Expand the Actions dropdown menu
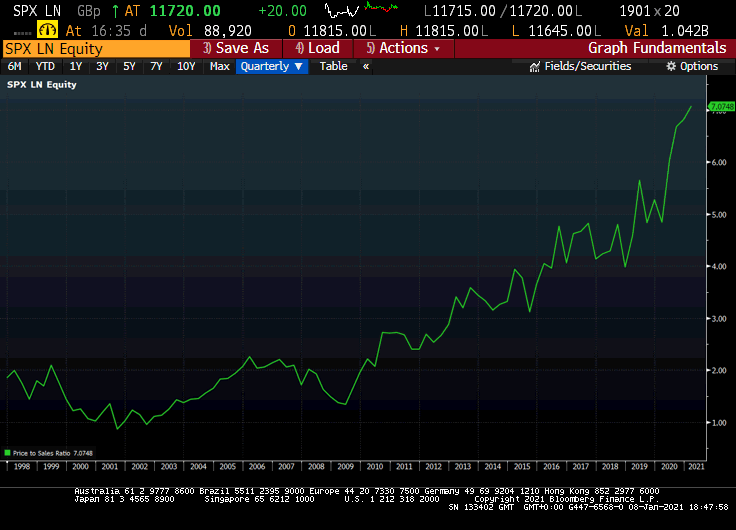 tap(404, 48)
